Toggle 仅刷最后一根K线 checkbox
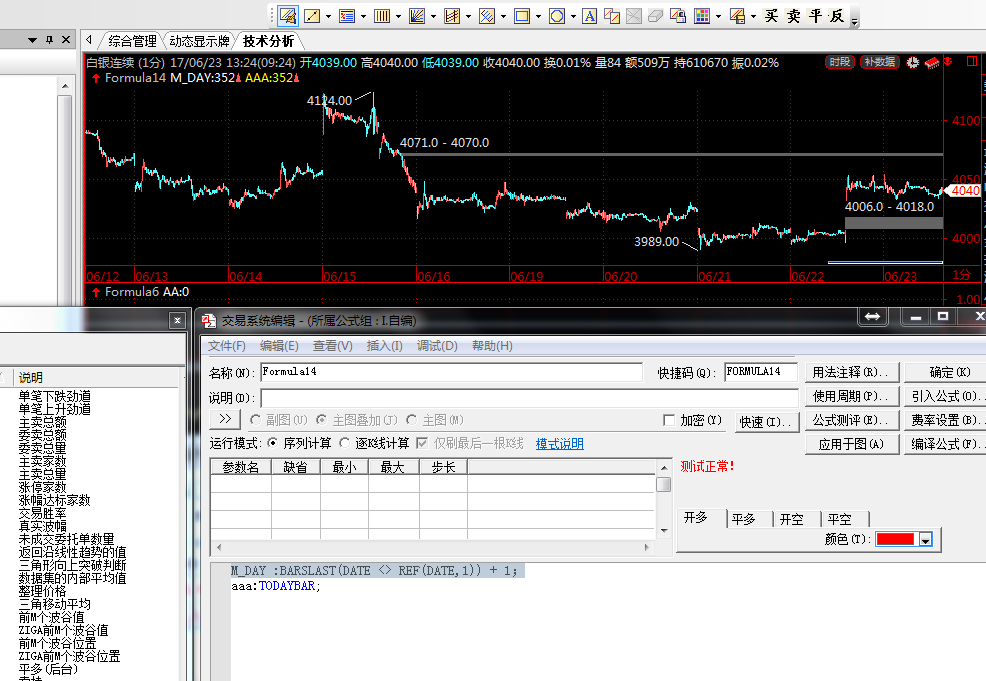 tap(423, 443)
